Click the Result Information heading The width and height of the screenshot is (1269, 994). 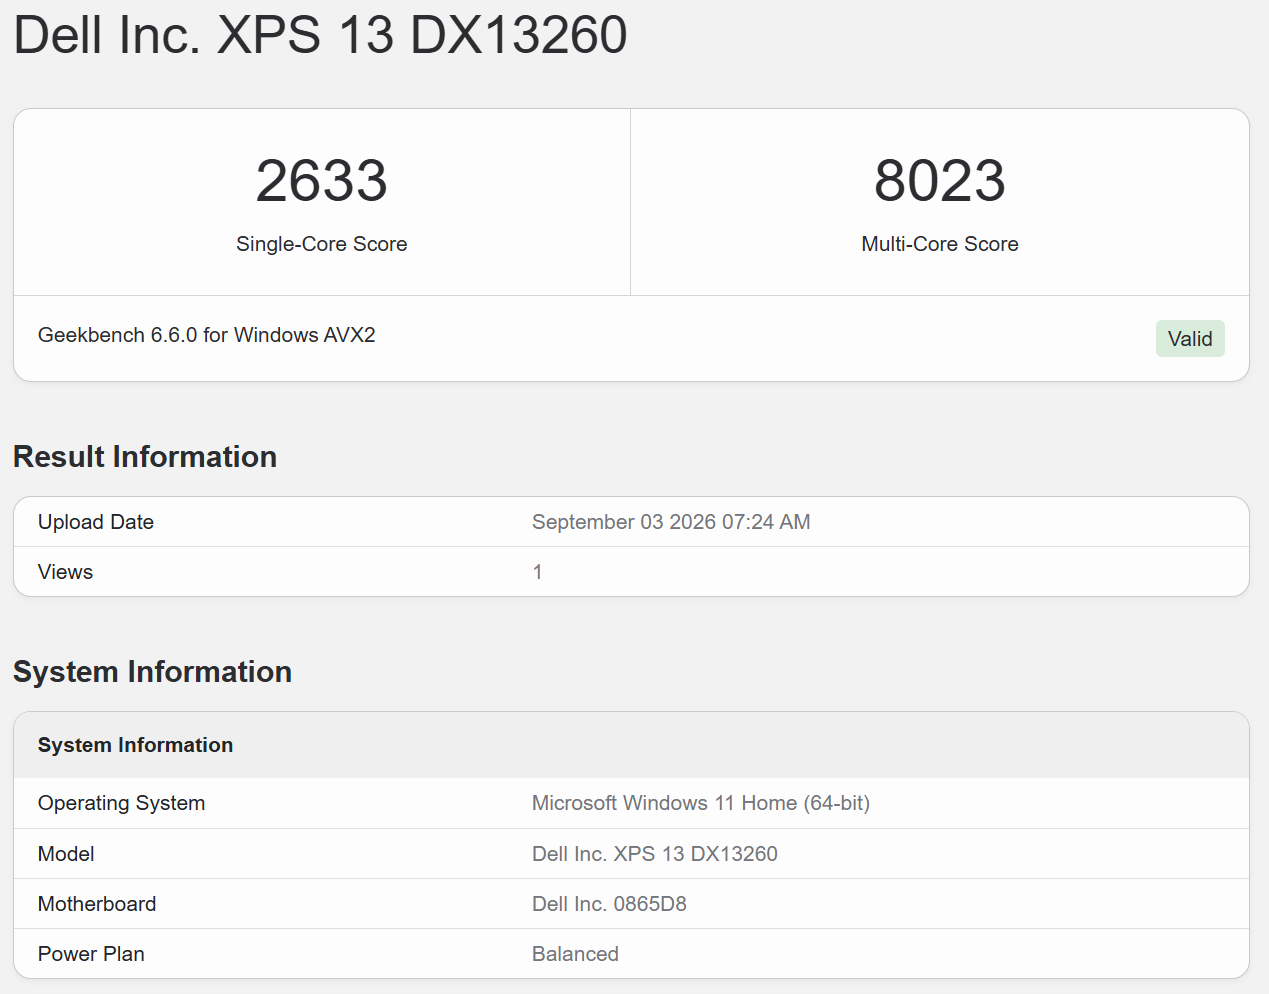[x=145, y=457]
